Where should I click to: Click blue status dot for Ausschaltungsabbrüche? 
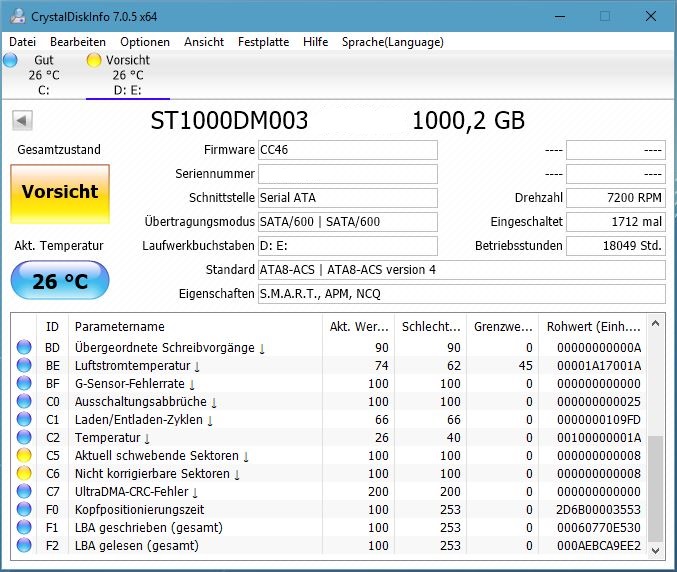click(24, 401)
